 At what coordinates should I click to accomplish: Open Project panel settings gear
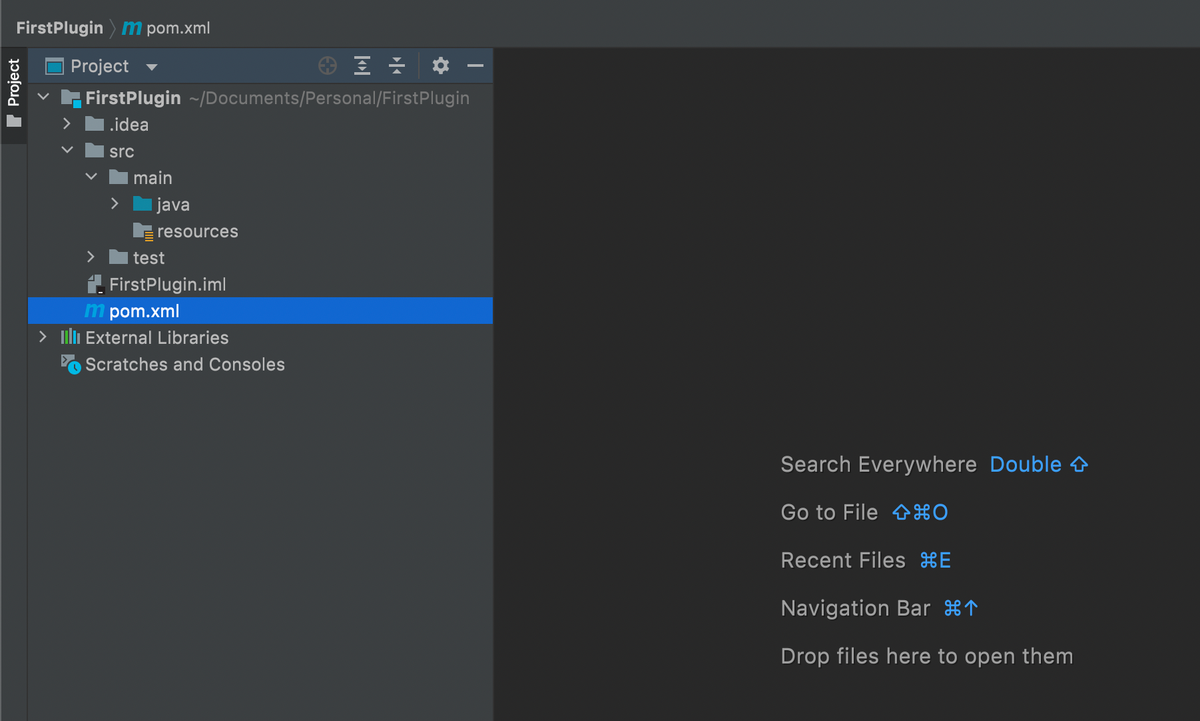click(441, 66)
